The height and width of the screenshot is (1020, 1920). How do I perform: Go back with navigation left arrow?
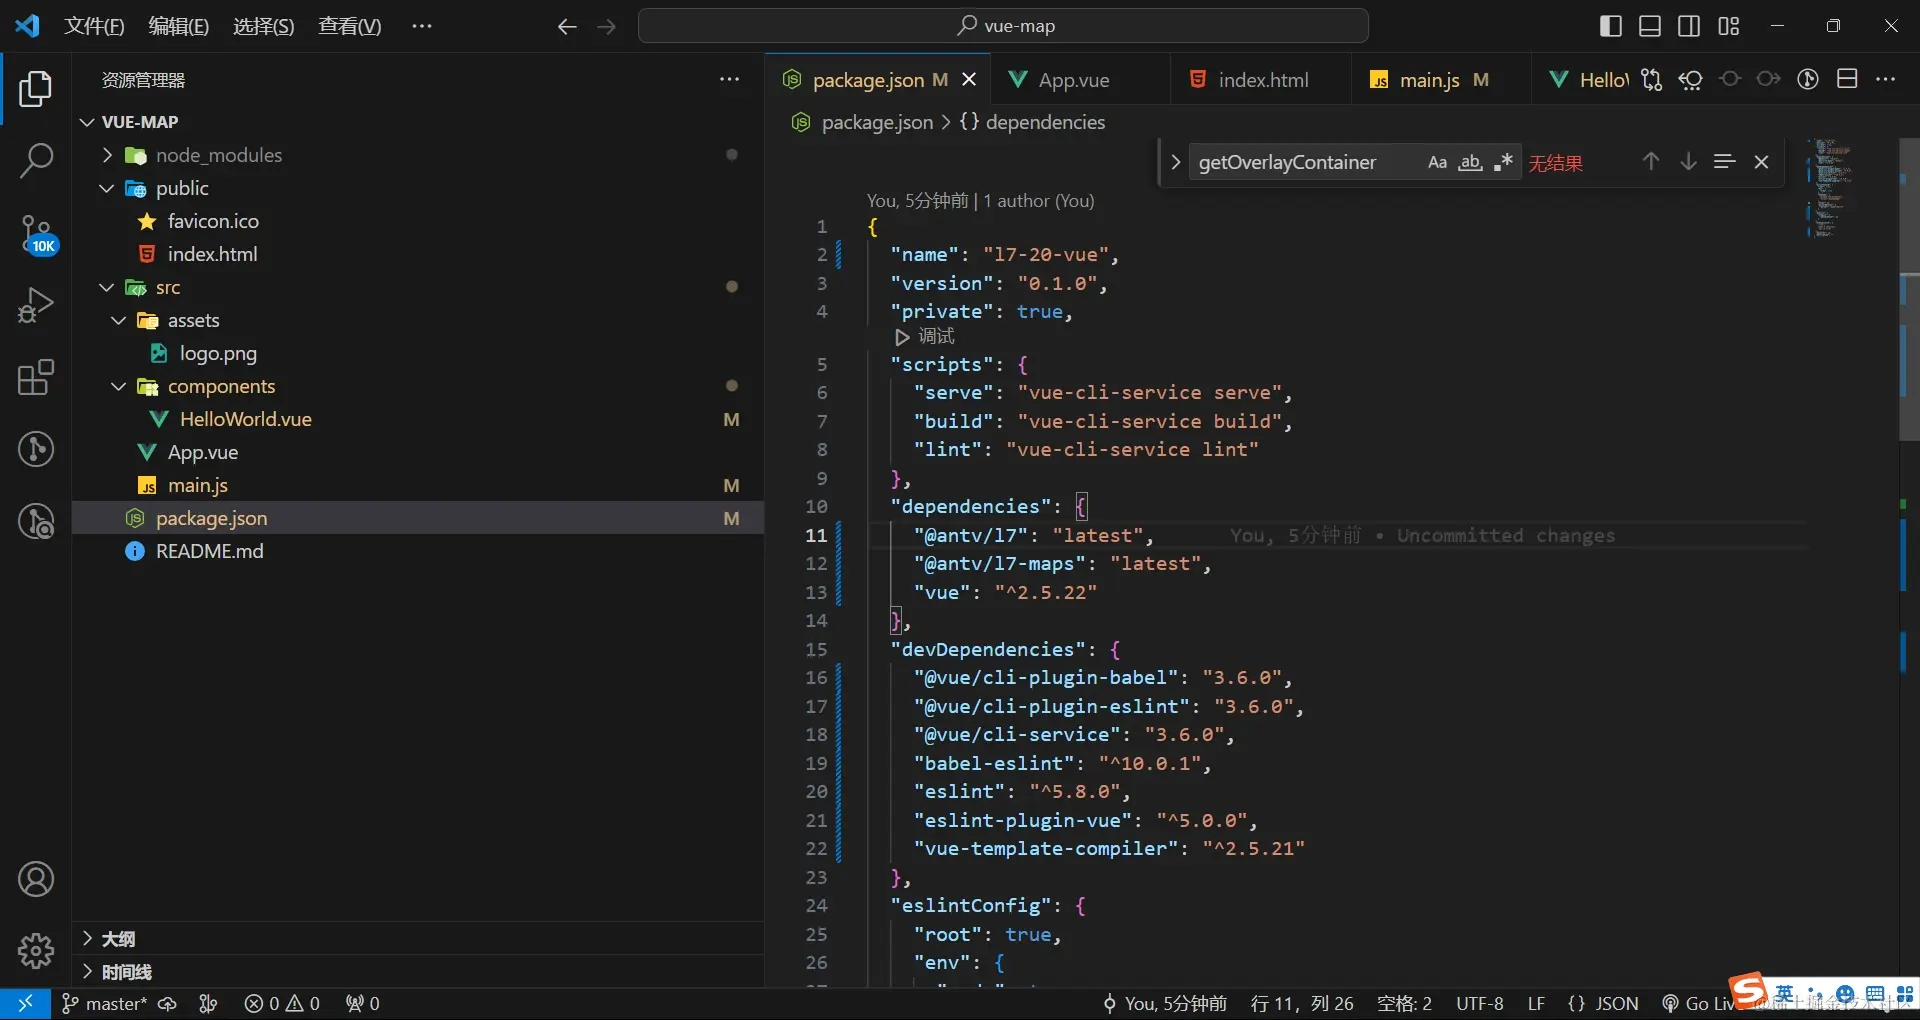pos(567,27)
